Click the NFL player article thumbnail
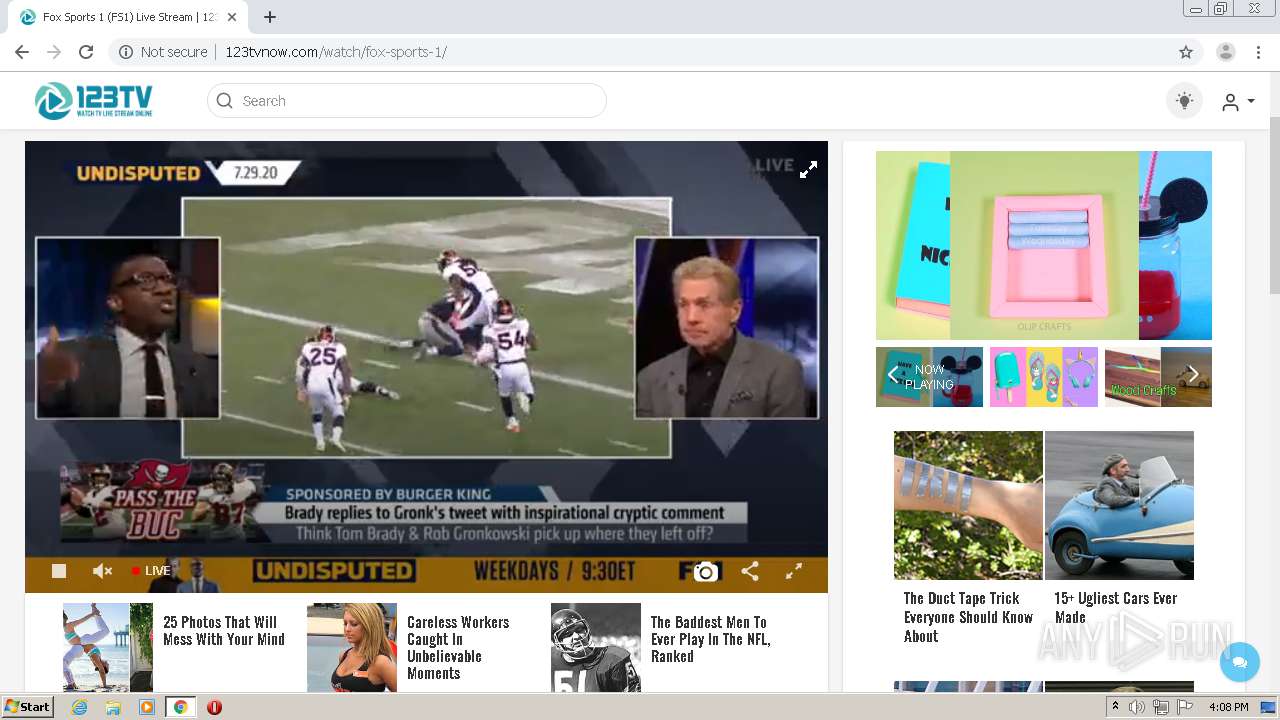The height and width of the screenshot is (720, 1280). [596, 647]
